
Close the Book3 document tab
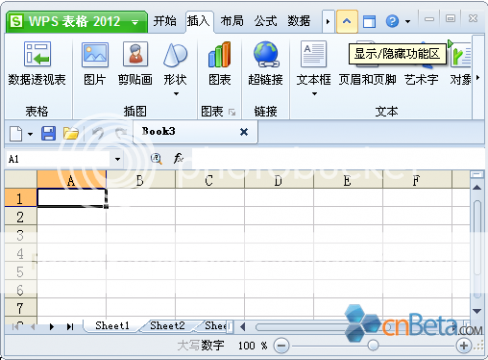point(244,132)
